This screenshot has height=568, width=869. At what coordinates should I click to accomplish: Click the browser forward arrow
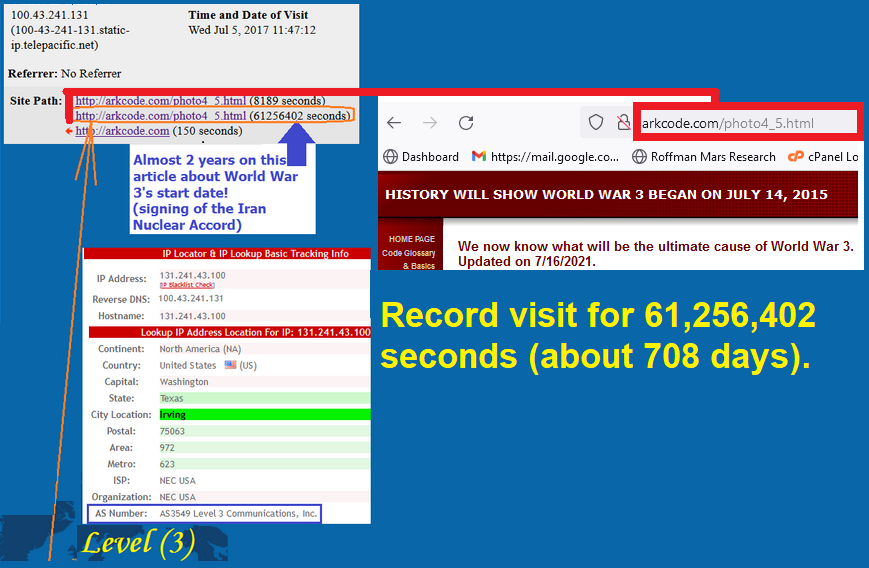(430, 123)
